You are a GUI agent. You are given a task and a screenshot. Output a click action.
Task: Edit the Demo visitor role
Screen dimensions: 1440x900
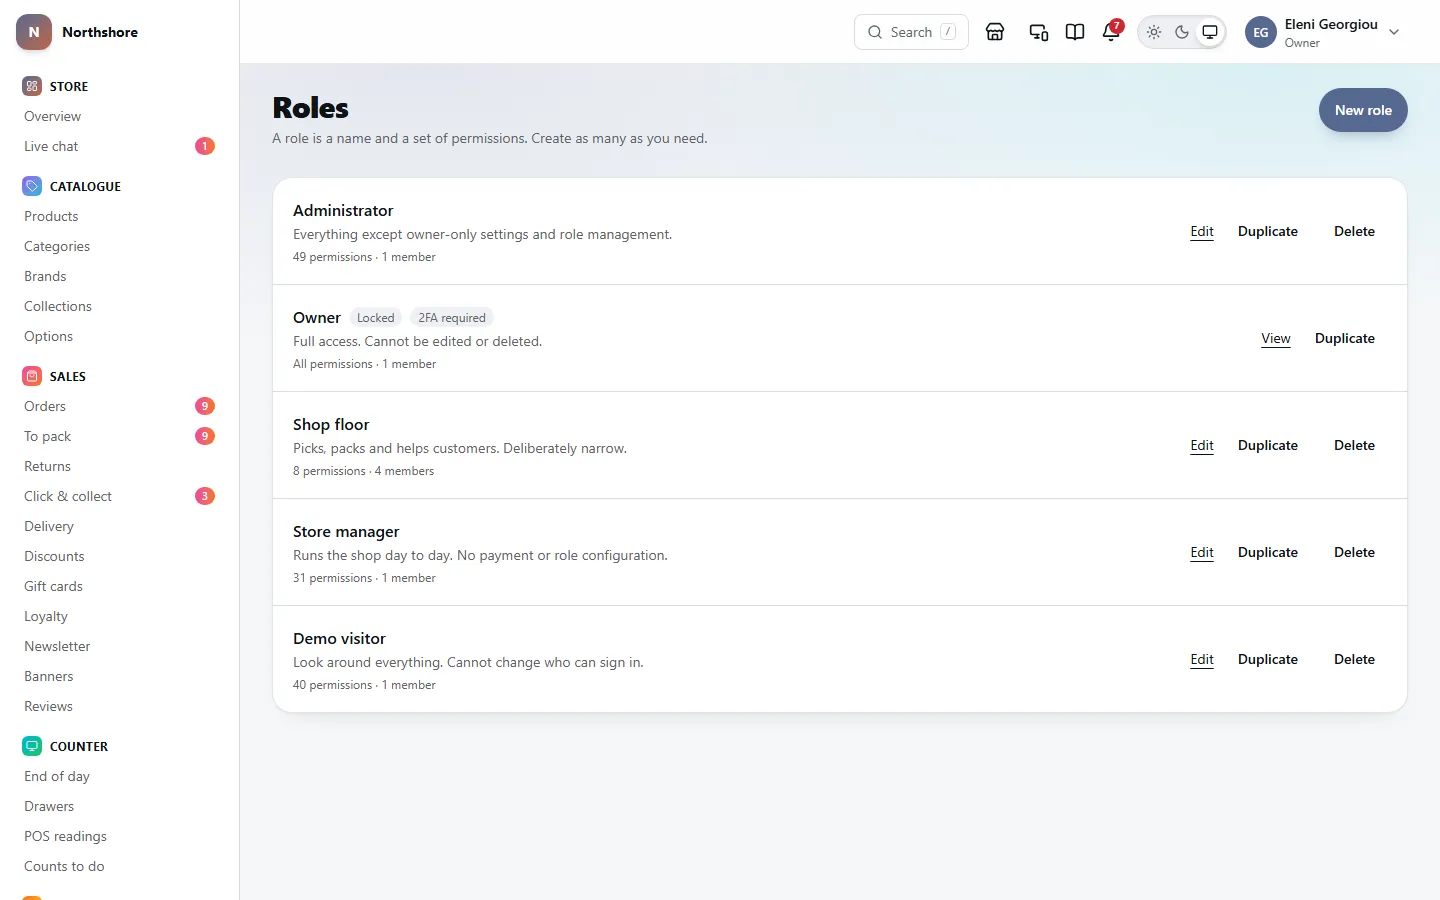[1202, 659]
